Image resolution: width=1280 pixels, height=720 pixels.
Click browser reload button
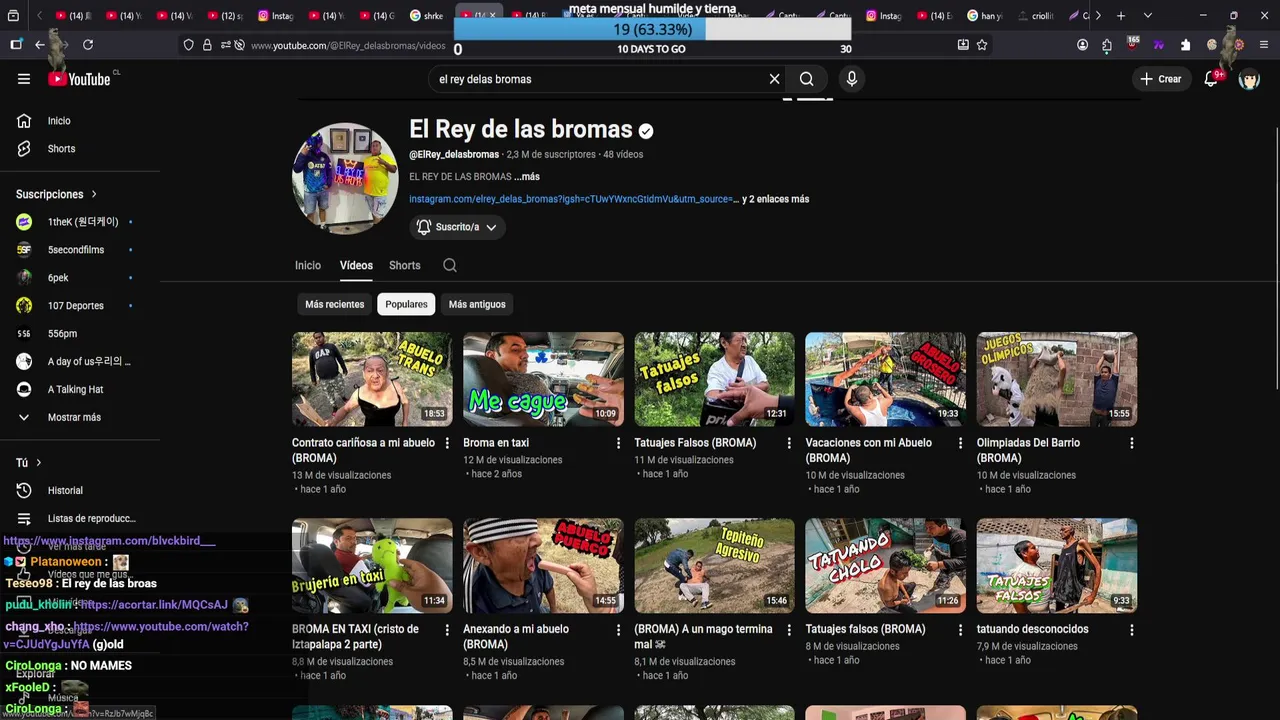coord(88,45)
